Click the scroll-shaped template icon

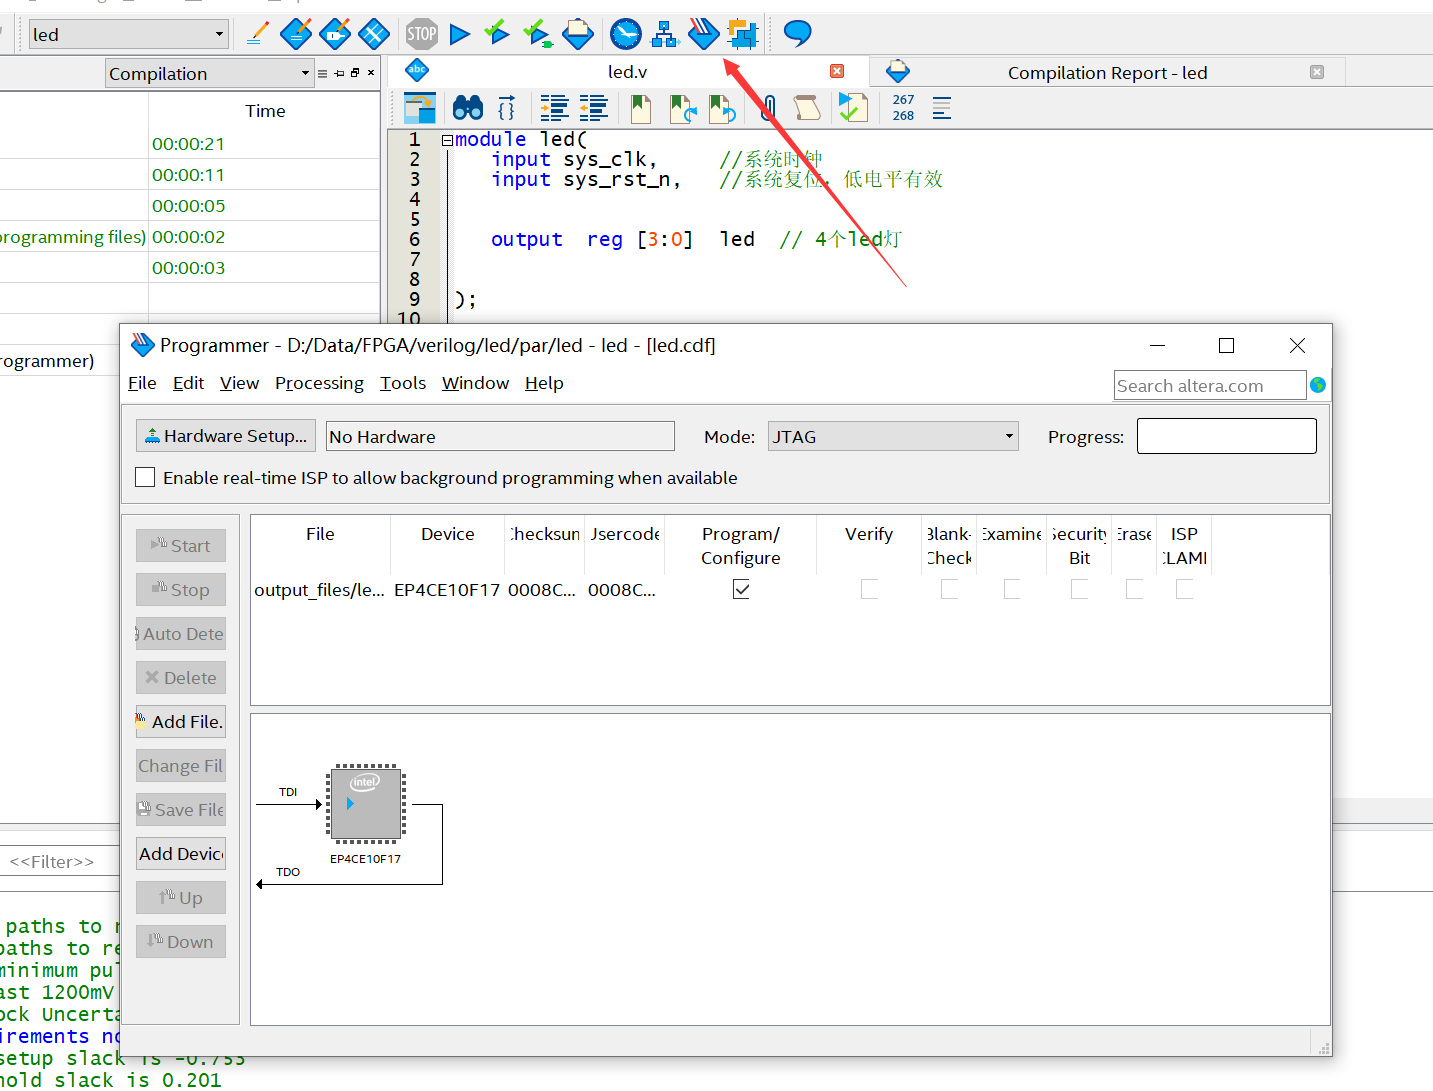[x=807, y=107]
